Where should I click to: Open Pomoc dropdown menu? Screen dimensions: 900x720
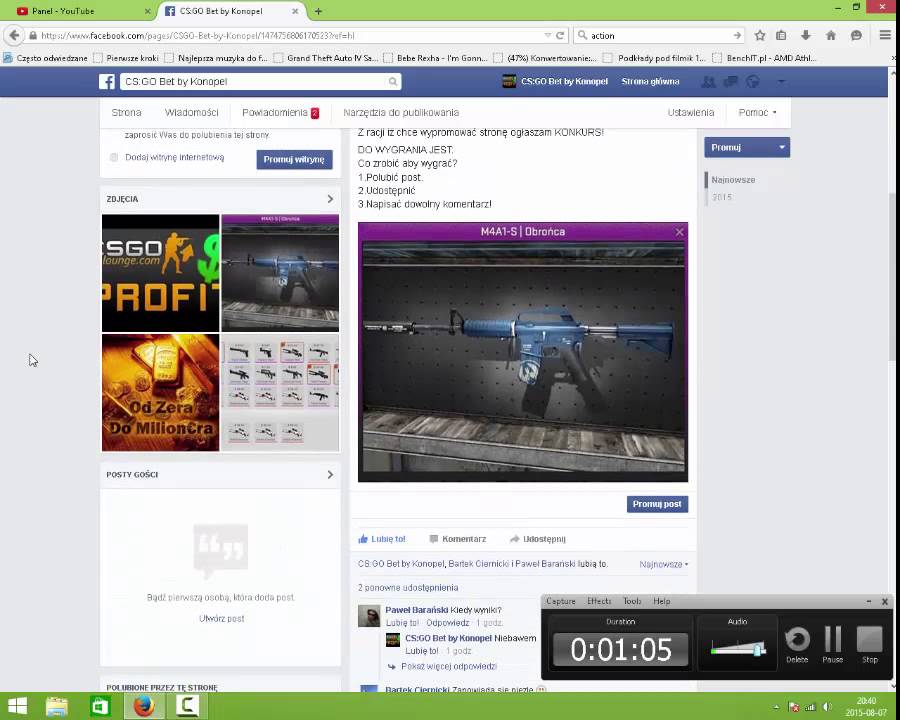(x=757, y=113)
